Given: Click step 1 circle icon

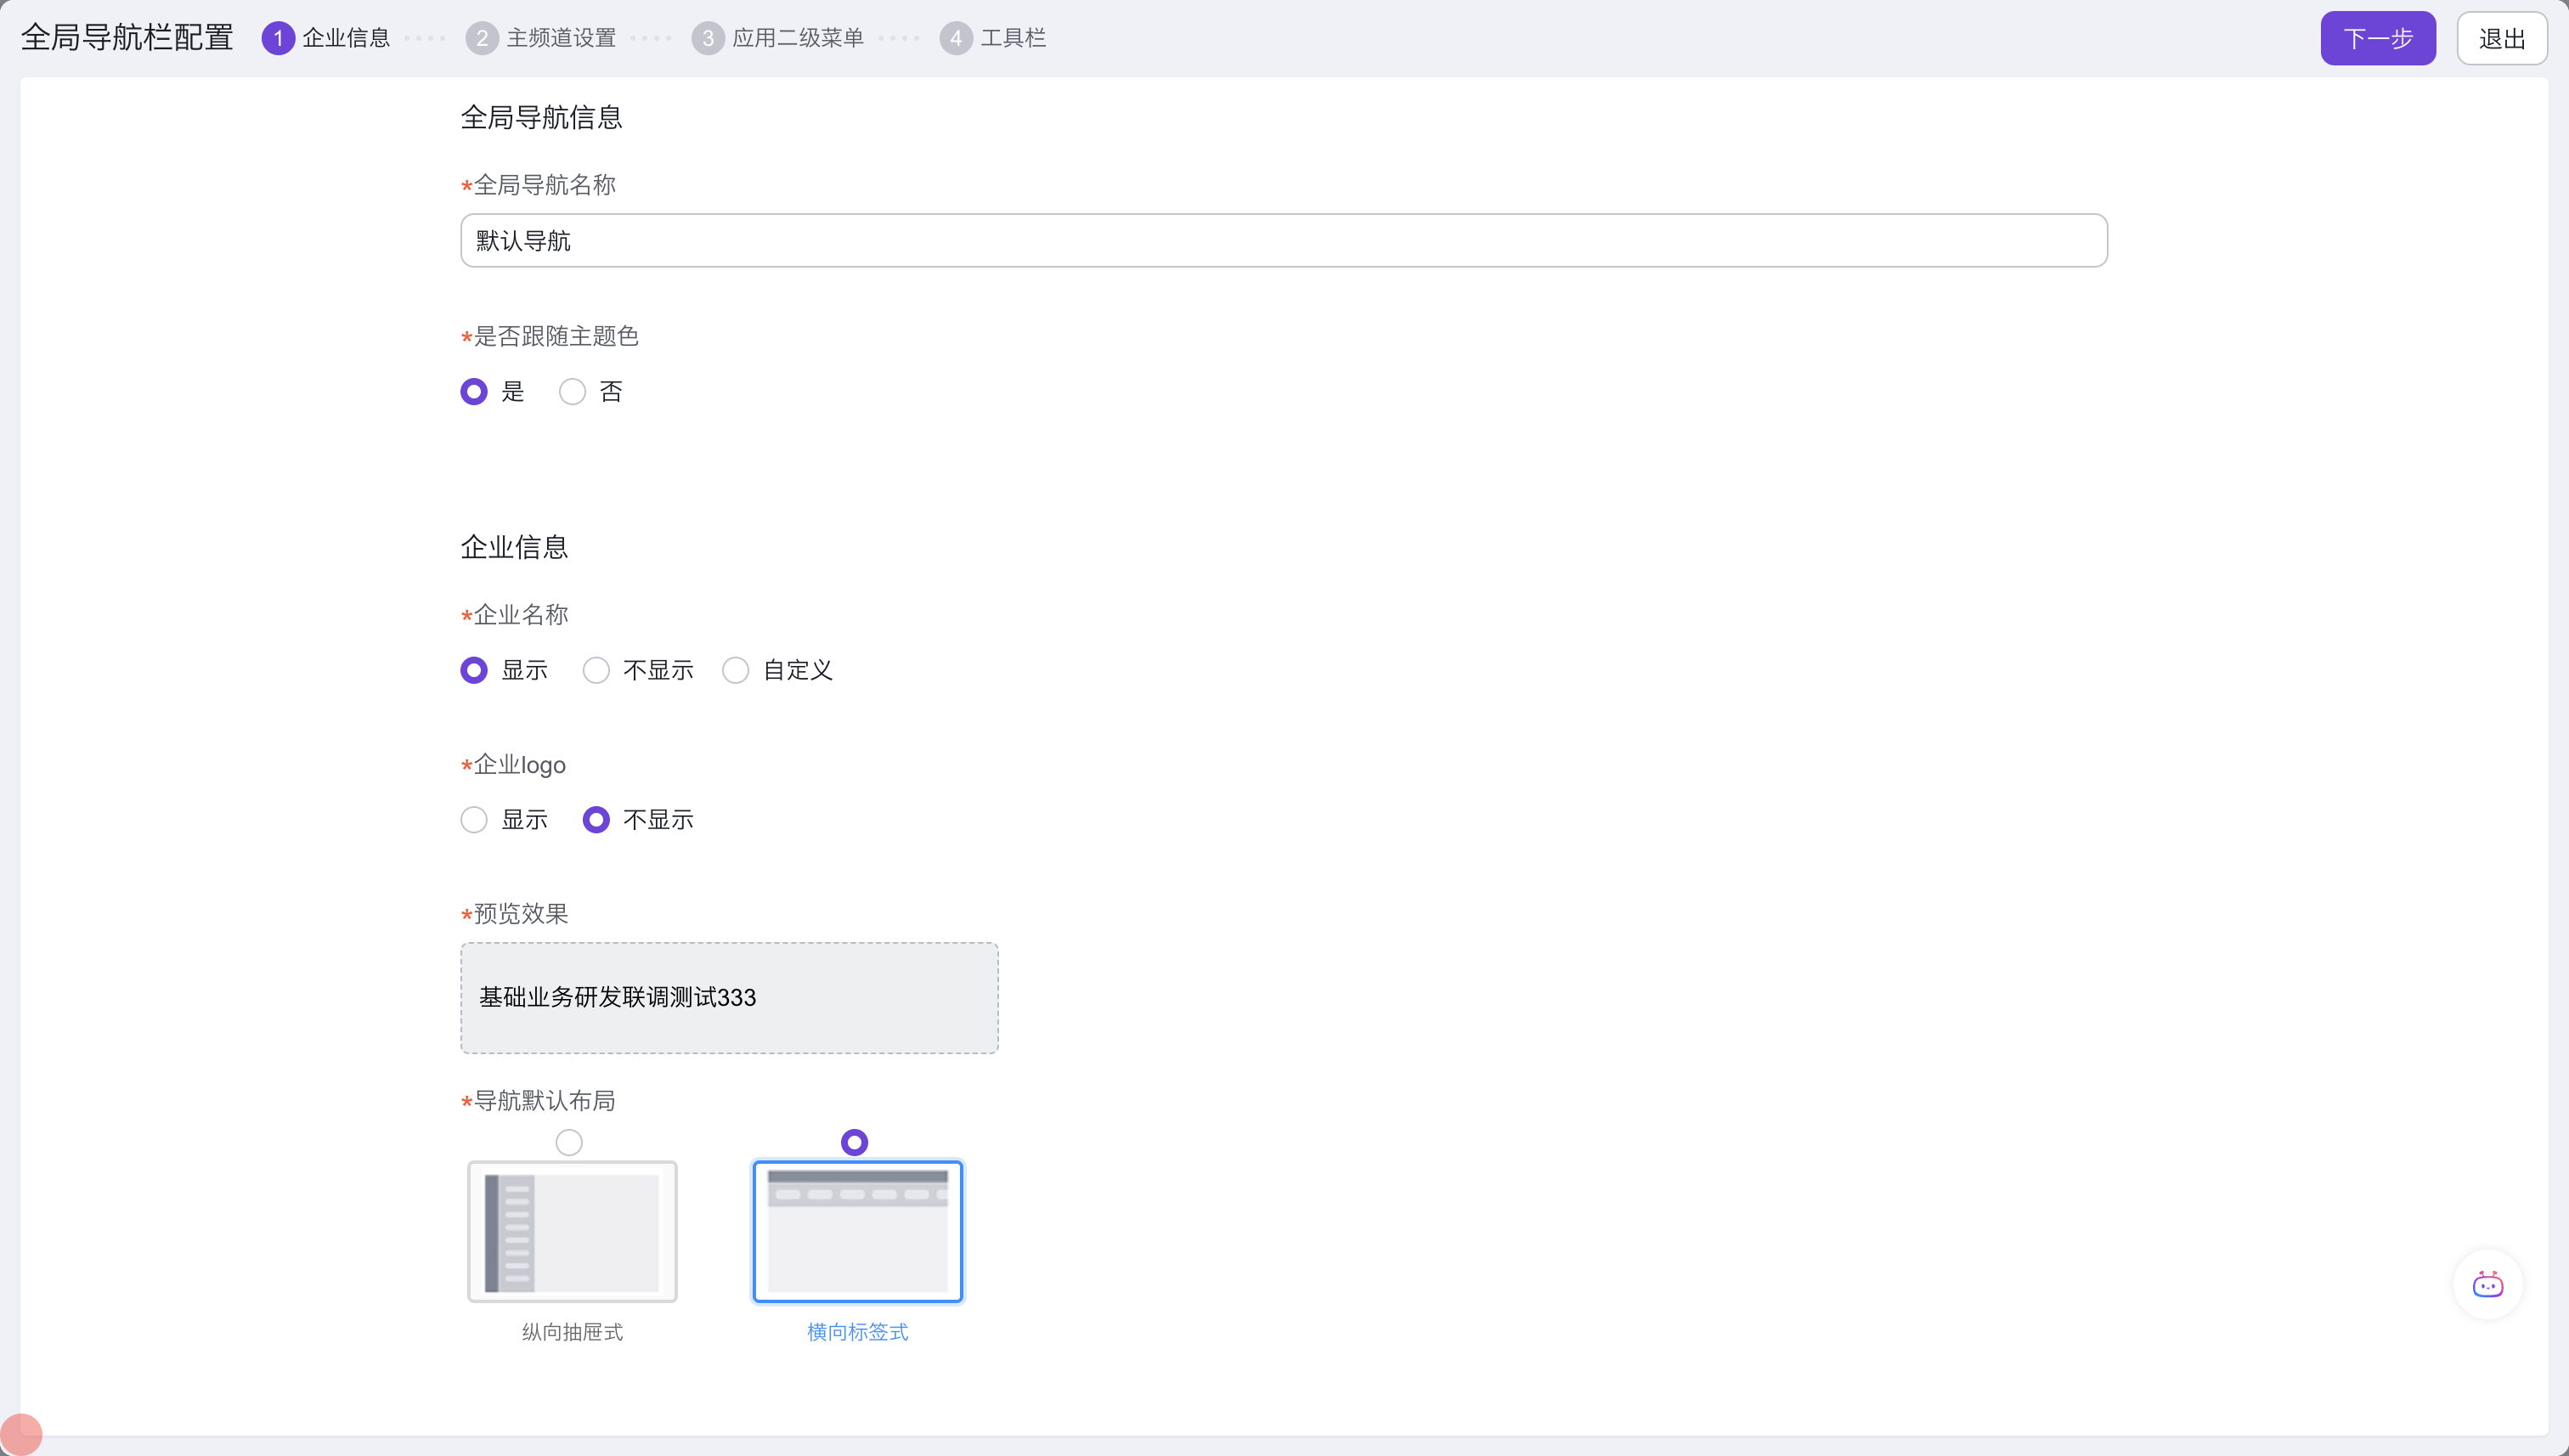Looking at the screenshot, I should 278,38.
